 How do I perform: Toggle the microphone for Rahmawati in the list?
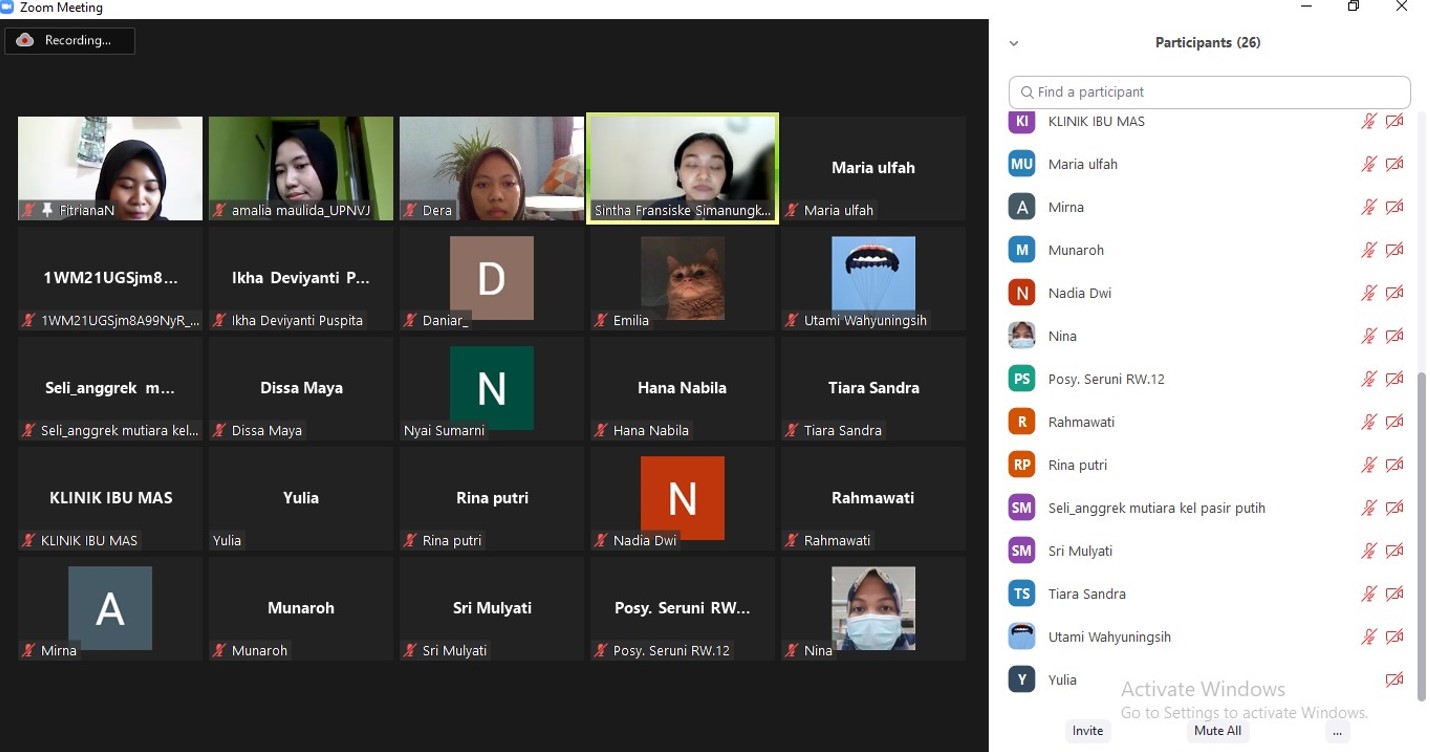[1369, 422]
